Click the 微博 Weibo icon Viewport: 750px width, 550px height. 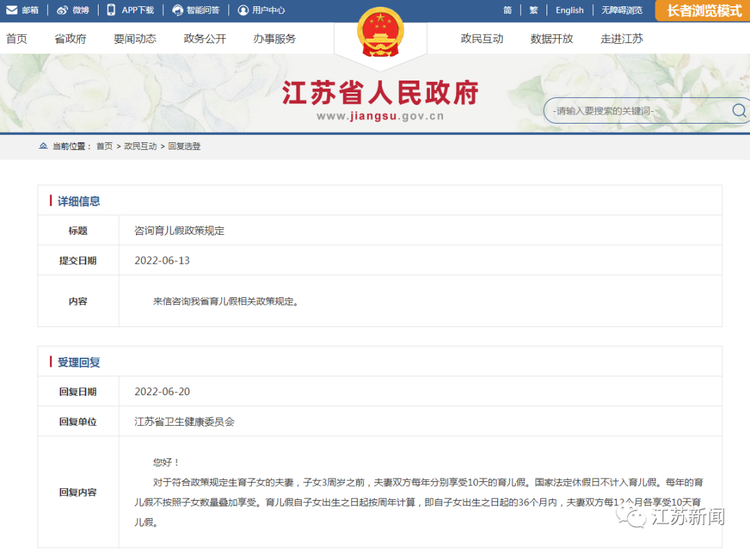[x=62, y=10]
